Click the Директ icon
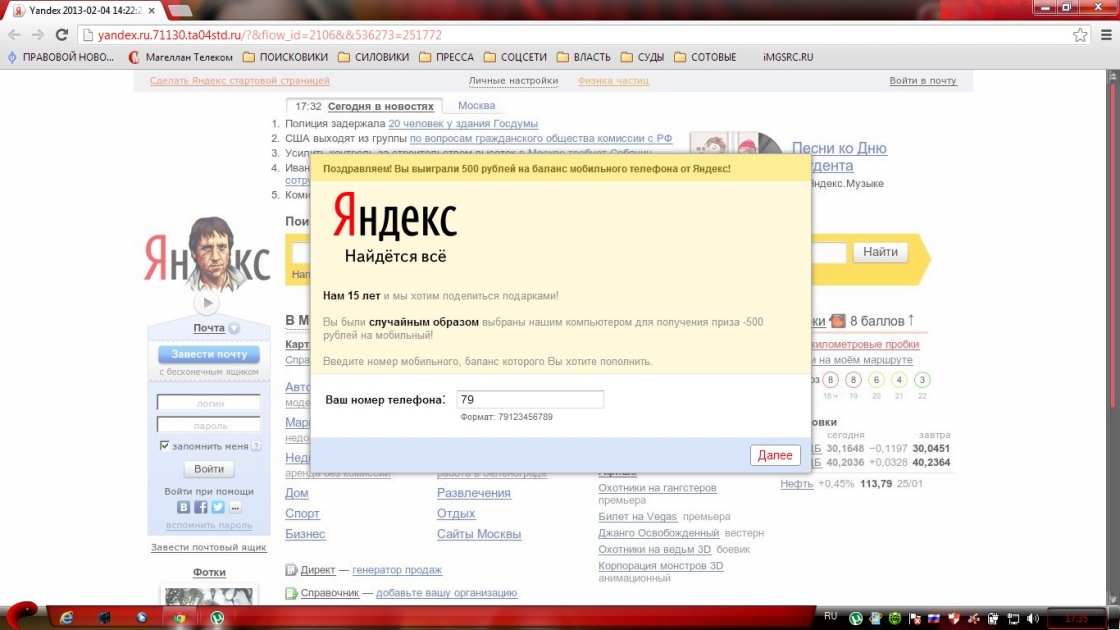 click(291, 570)
